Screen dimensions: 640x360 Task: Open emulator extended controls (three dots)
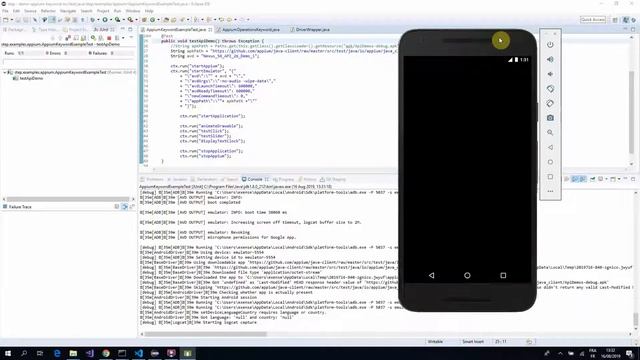tap(550, 191)
